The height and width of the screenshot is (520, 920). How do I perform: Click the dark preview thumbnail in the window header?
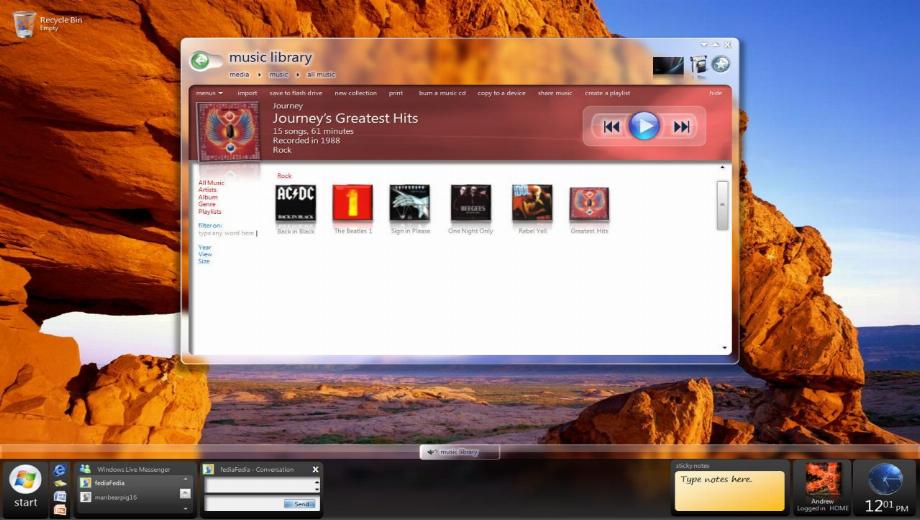[668, 66]
